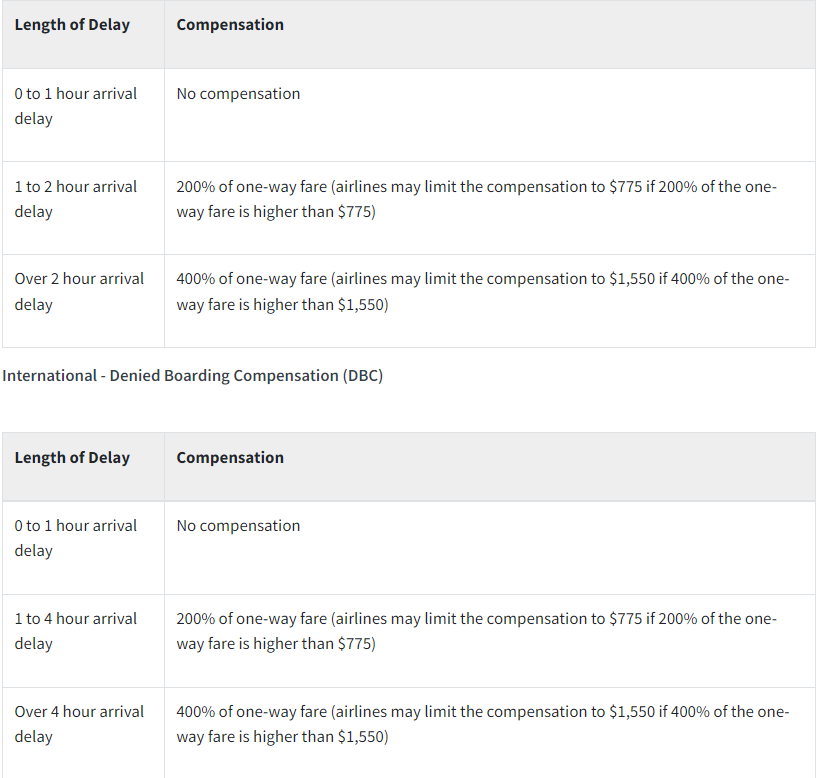This screenshot has height=778, width=816.
Task: Click 400% fare compensation for over 2 hour delay
Action: point(482,291)
